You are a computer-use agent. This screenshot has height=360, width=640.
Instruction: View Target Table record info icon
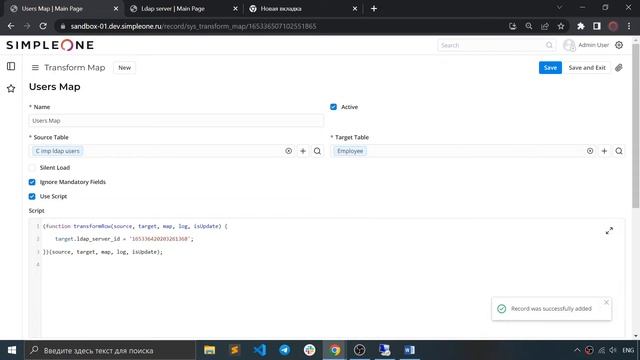coord(590,151)
